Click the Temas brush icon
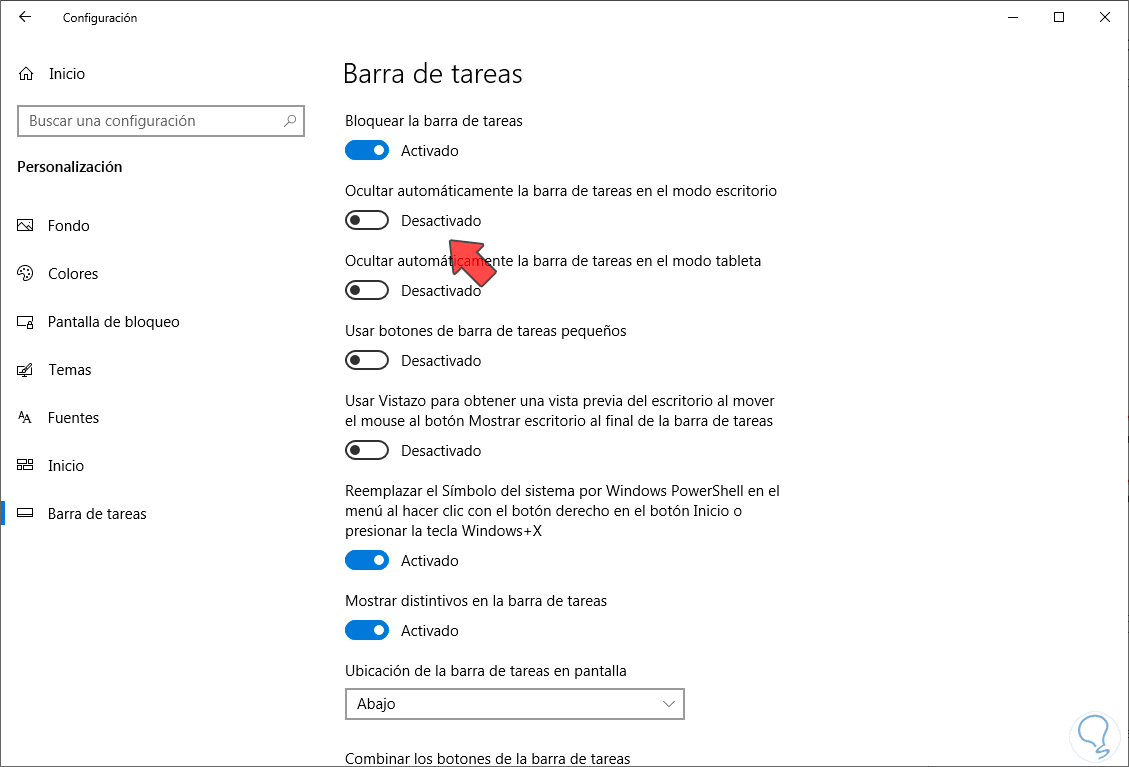The height and width of the screenshot is (767, 1129). click(x=26, y=370)
